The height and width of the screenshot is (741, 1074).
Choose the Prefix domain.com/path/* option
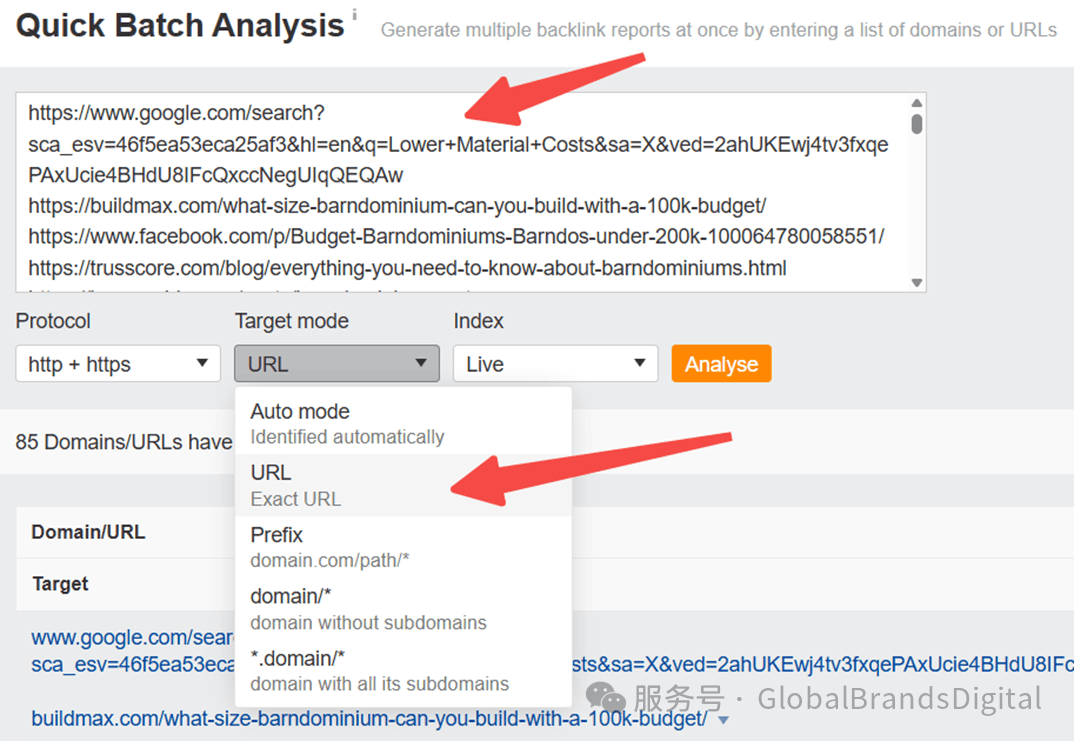click(403, 547)
